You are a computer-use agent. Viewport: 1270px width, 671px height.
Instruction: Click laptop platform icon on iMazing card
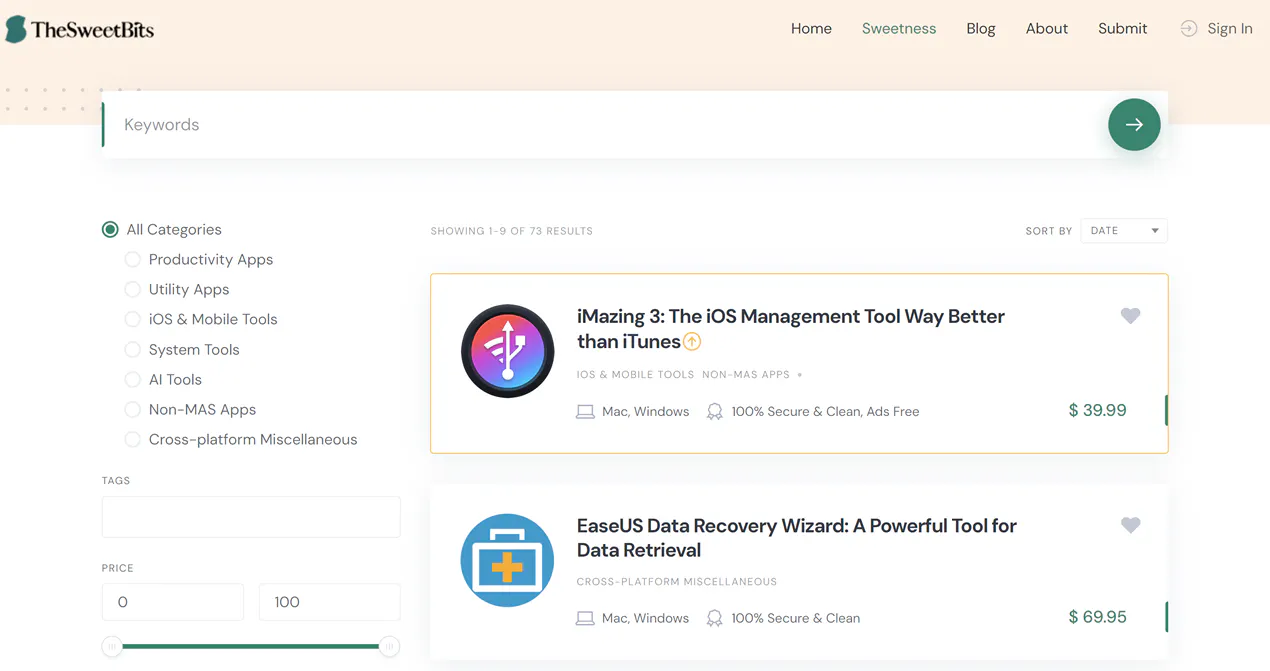point(585,412)
